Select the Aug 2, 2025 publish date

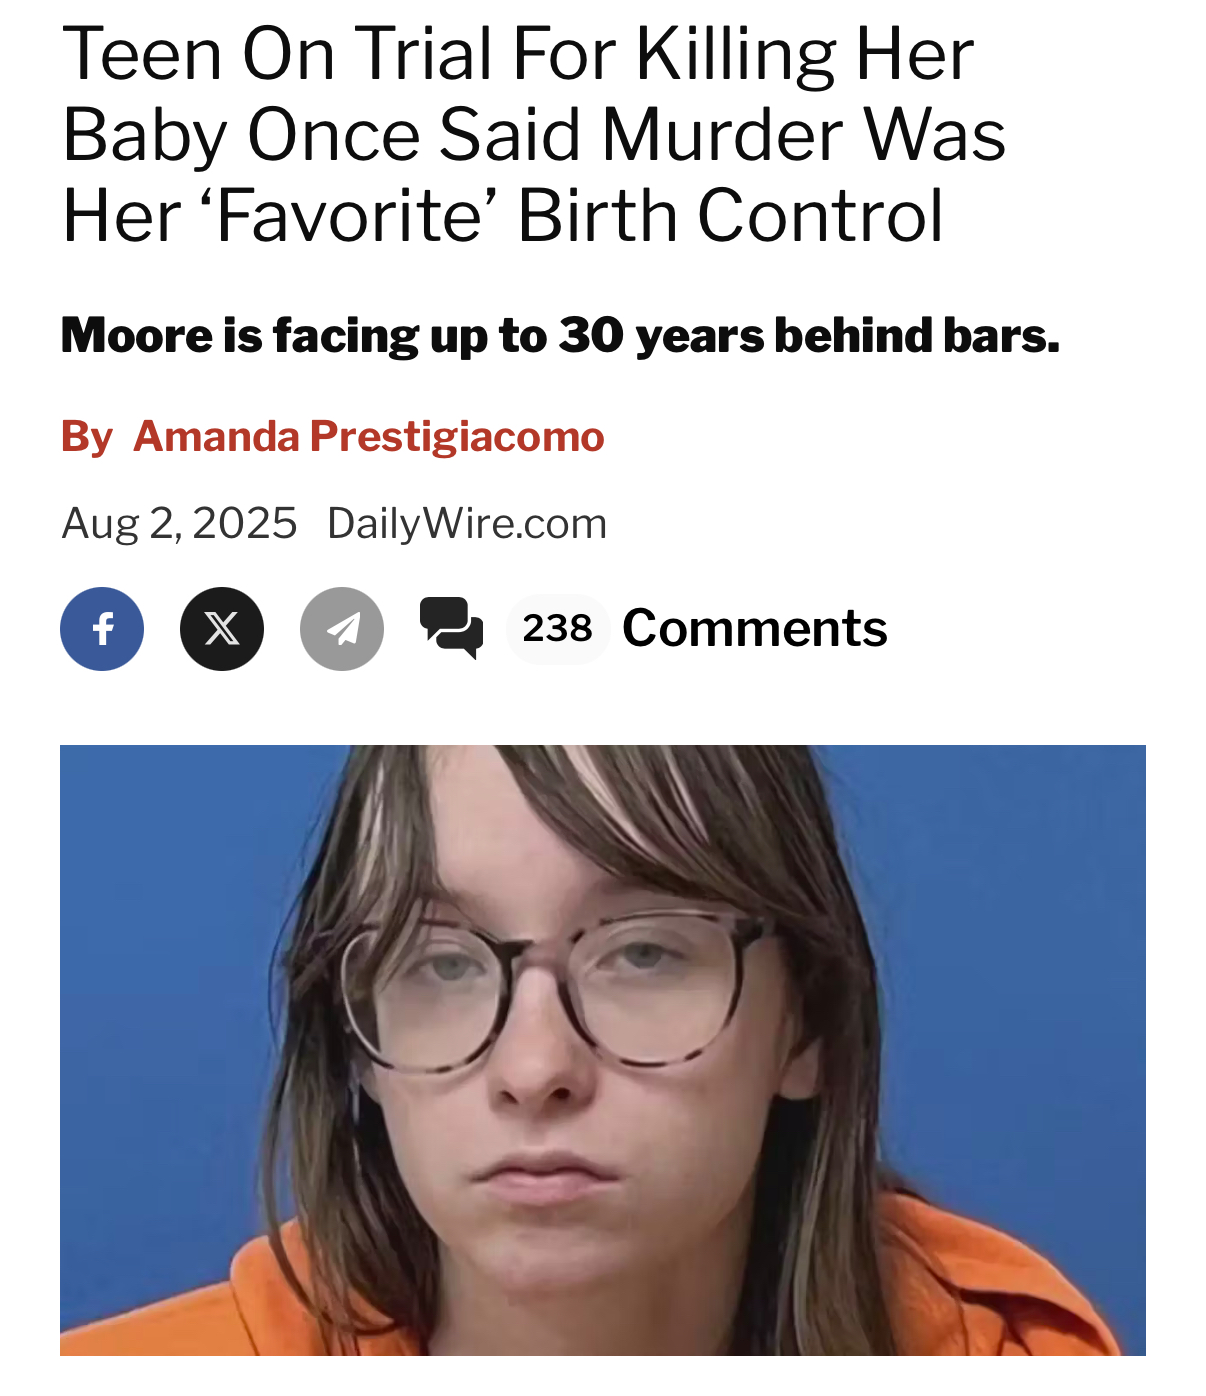coord(180,523)
